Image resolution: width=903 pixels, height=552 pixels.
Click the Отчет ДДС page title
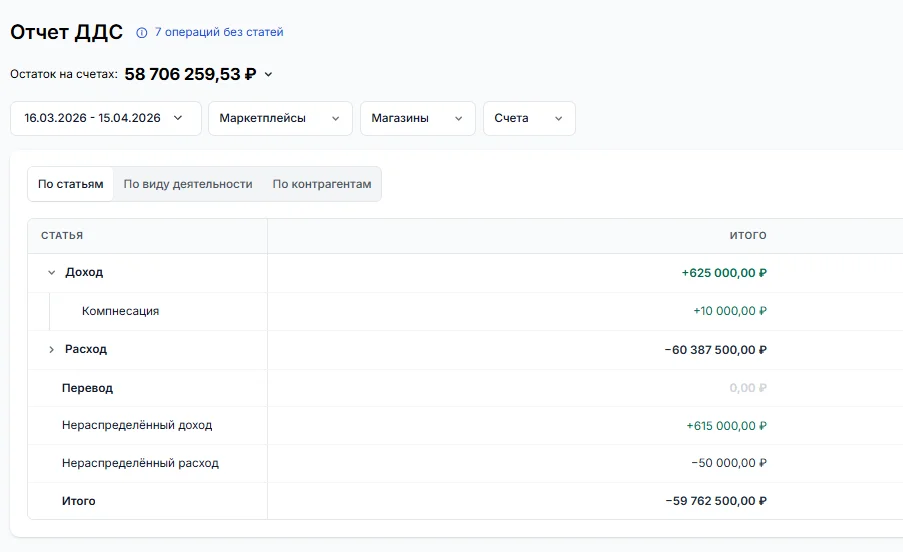[x=67, y=32]
